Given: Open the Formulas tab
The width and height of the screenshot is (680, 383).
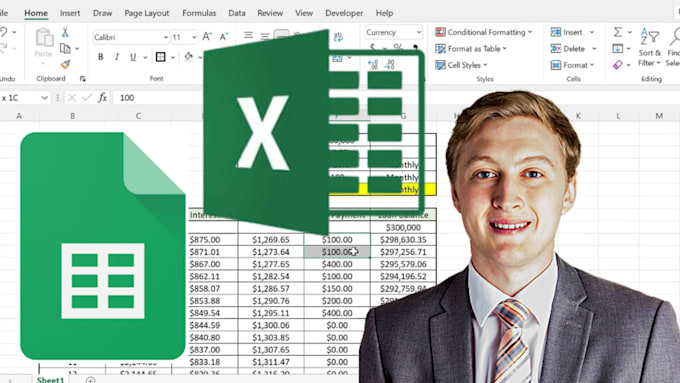Looking at the screenshot, I should [x=199, y=13].
